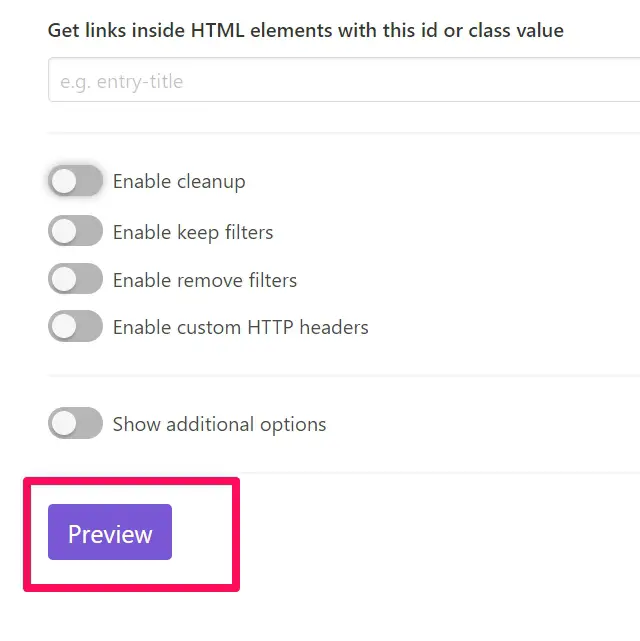Enable the custom HTTP headers toggle
Viewport: 640px width, 641px height.
pyautogui.click(x=76, y=326)
